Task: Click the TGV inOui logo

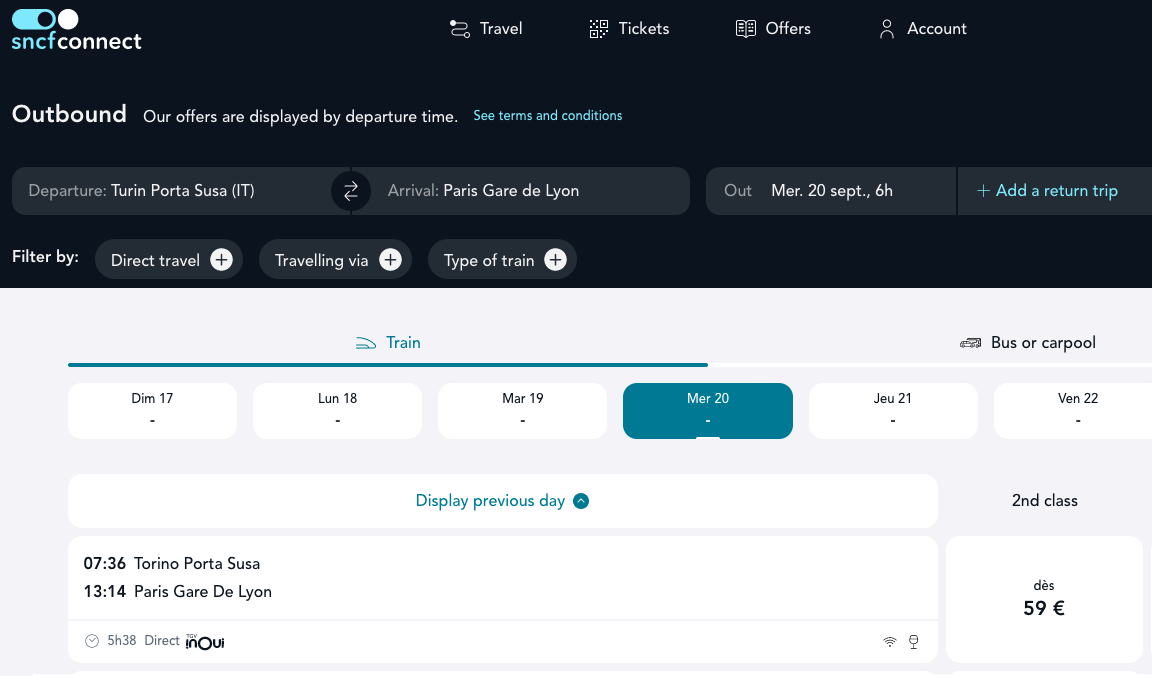Action: 205,641
